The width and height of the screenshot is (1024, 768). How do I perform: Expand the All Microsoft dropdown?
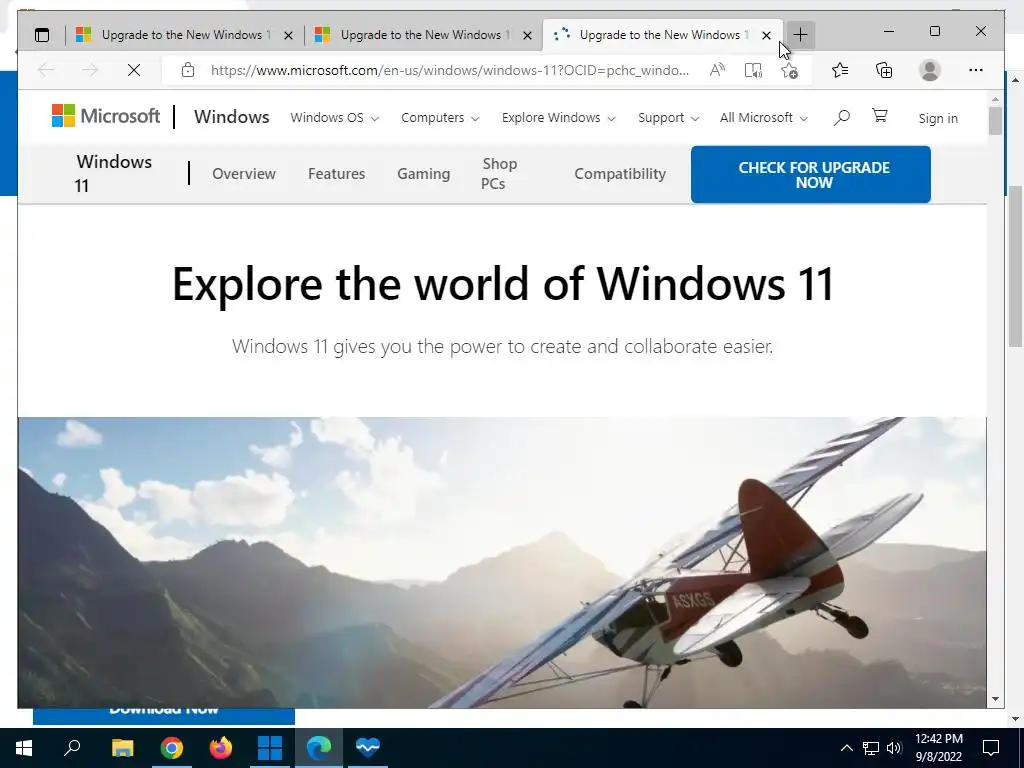pyautogui.click(x=763, y=118)
